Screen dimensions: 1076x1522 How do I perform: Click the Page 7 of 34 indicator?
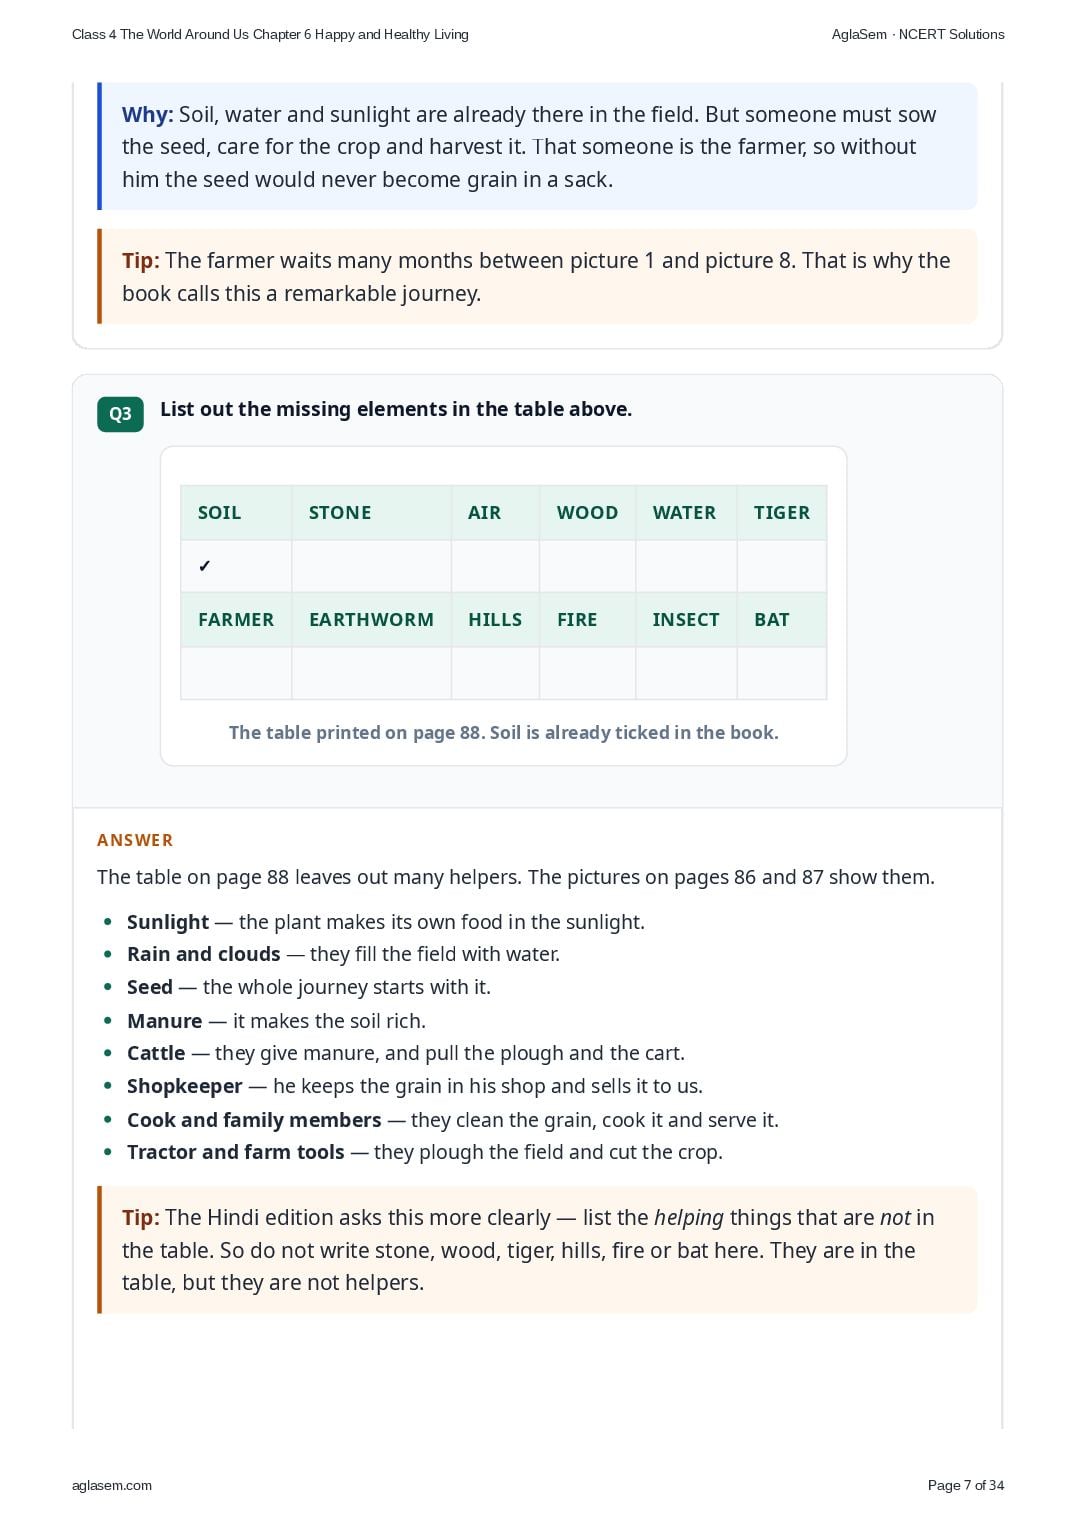coord(966,1485)
